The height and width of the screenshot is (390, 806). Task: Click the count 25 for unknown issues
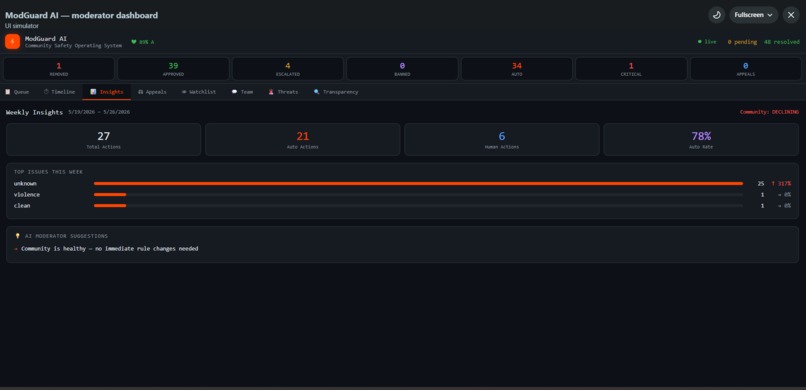pos(761,183)
